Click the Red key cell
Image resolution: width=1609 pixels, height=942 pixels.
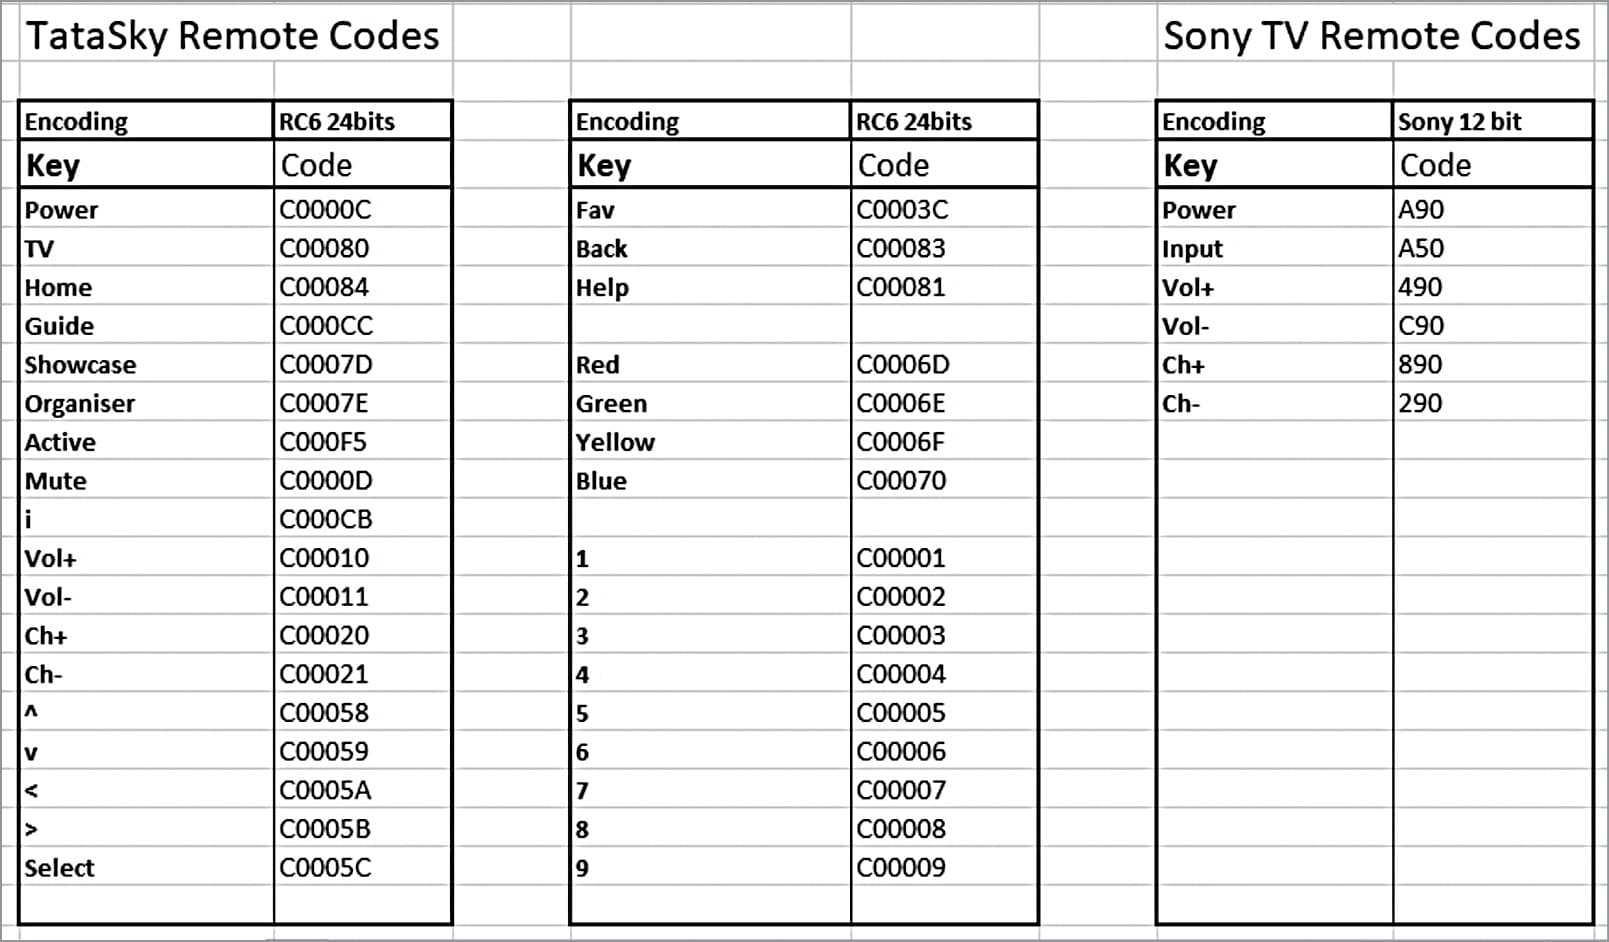[597, 365]
